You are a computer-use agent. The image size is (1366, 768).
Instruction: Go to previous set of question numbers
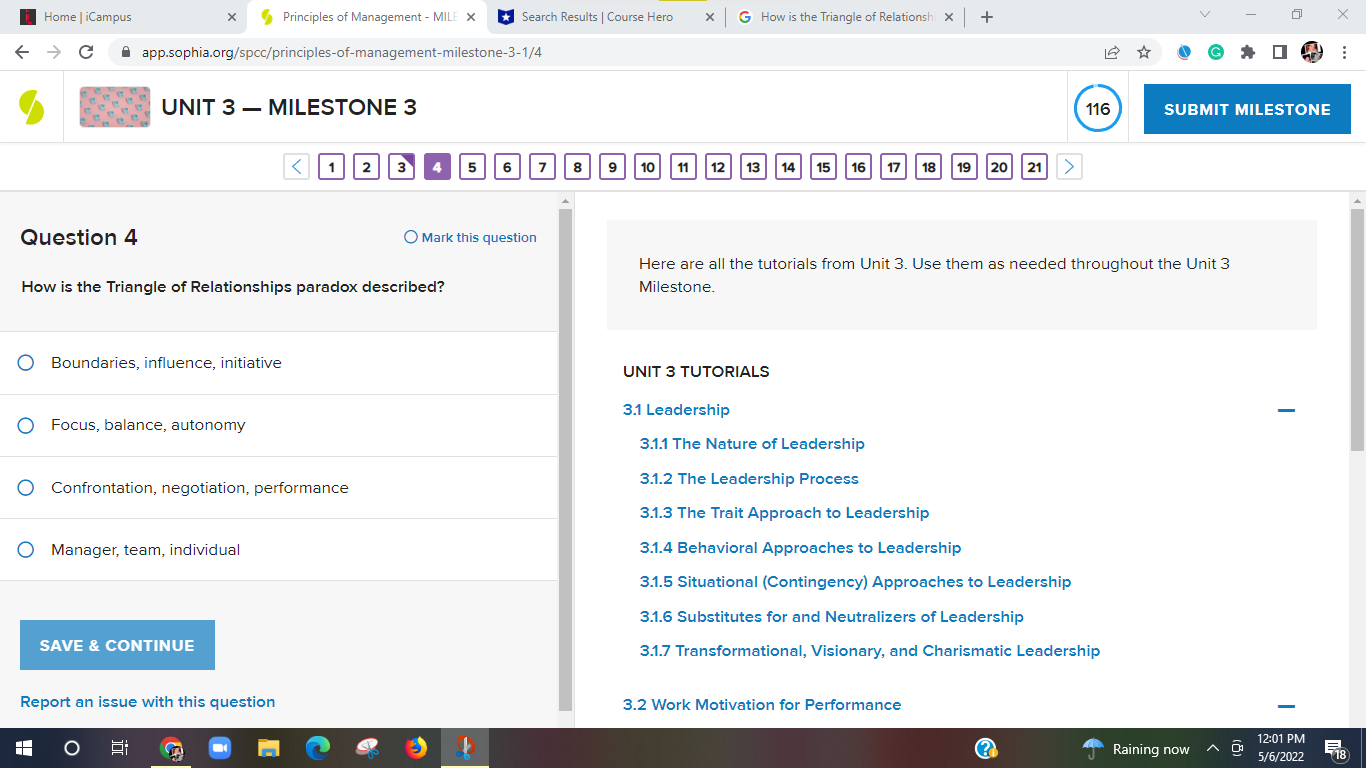coord(296,167)
